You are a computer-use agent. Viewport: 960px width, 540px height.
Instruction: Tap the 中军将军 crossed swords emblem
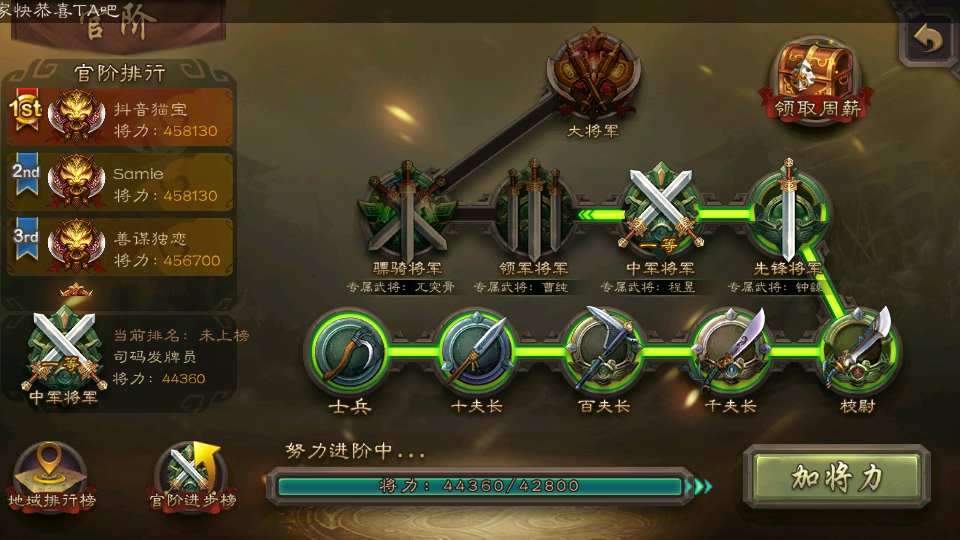661,210
